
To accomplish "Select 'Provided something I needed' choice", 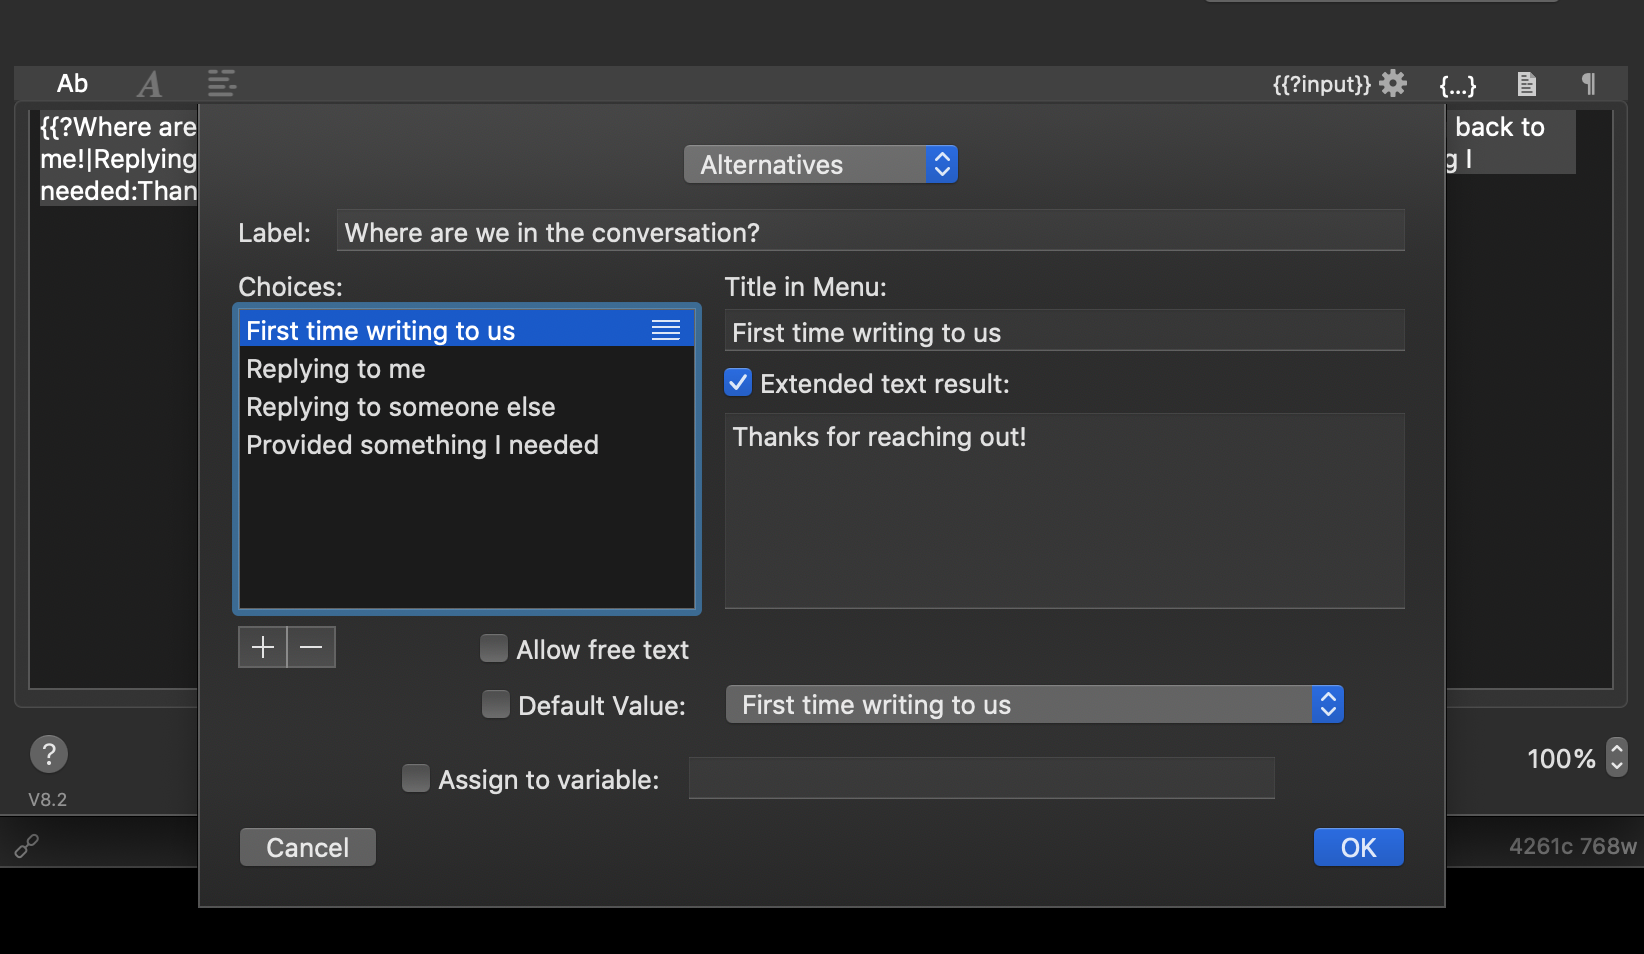I will click(x=422, y=445).
